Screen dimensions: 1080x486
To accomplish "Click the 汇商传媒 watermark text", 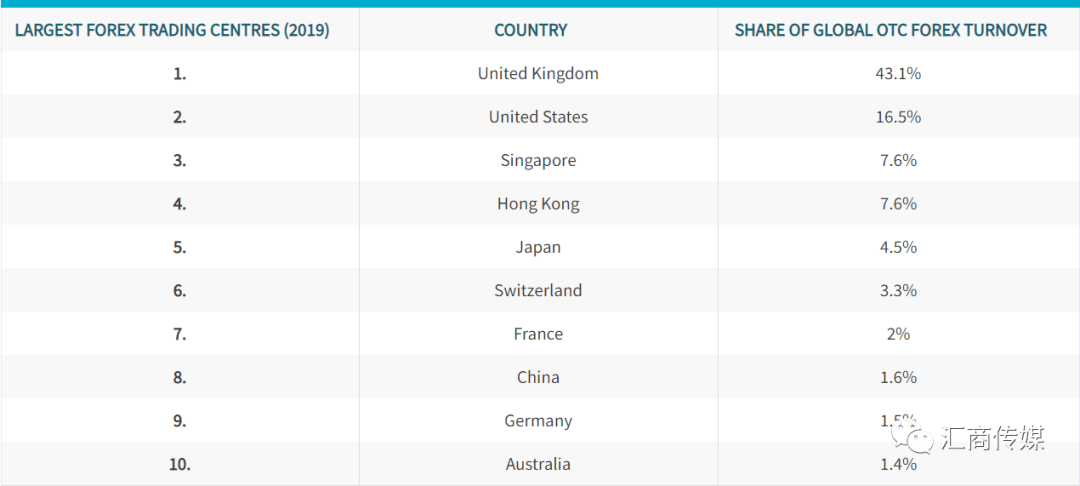I will pos(993,438).
